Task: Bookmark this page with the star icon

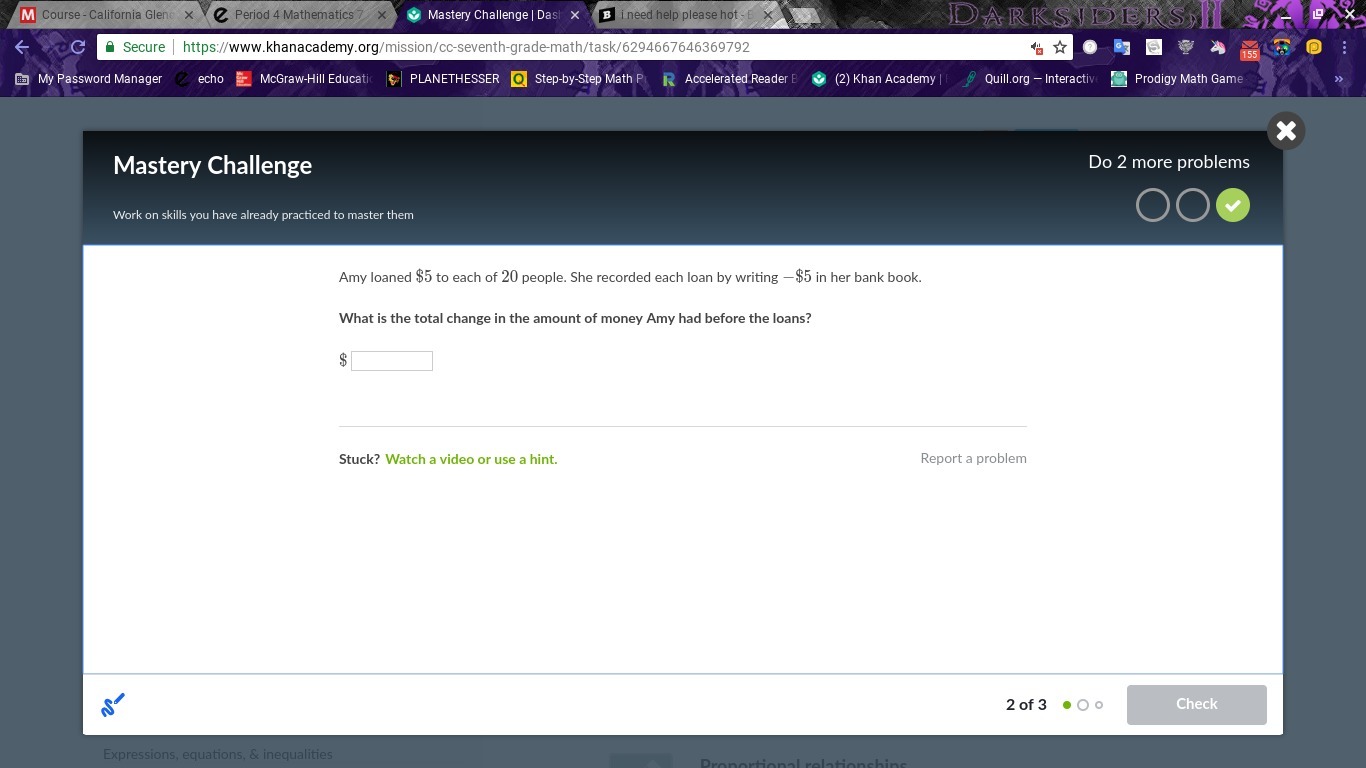Action: pos(1060,47)
